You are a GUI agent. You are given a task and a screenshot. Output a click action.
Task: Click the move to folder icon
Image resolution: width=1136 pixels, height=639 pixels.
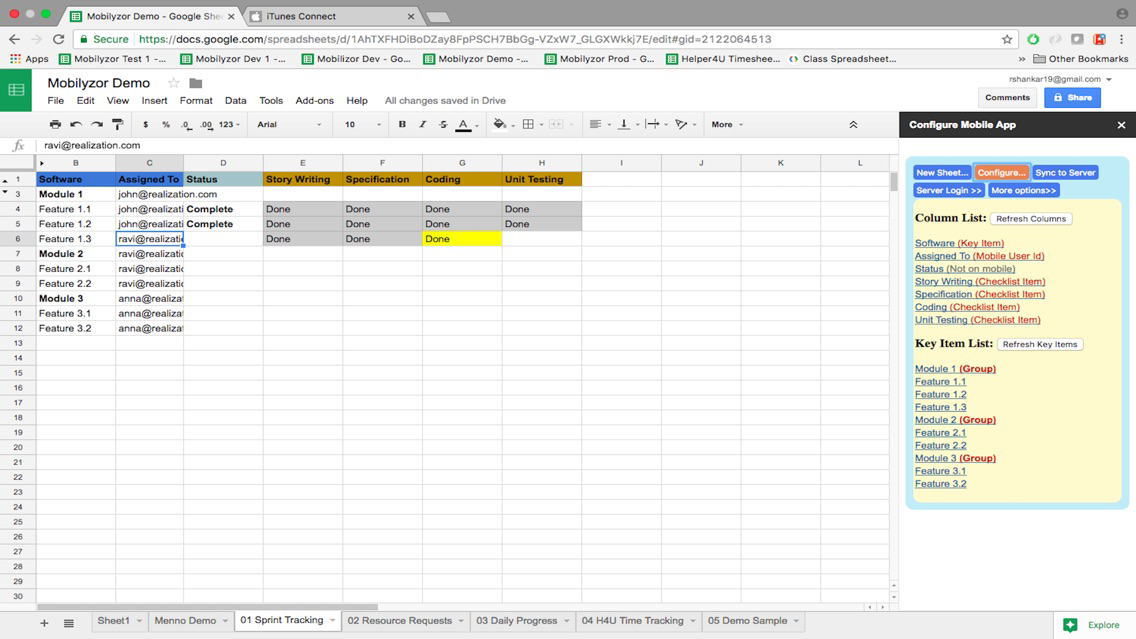196,83
